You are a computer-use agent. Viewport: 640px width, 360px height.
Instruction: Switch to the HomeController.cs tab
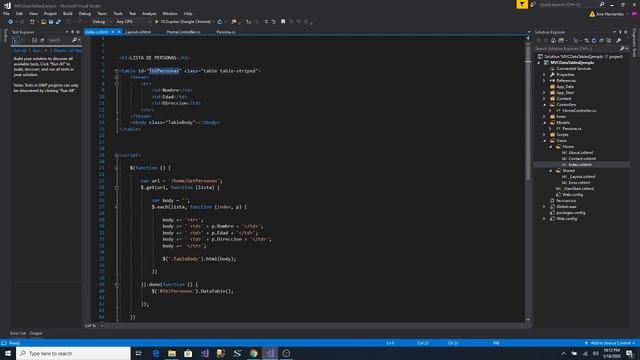point(183,32)
